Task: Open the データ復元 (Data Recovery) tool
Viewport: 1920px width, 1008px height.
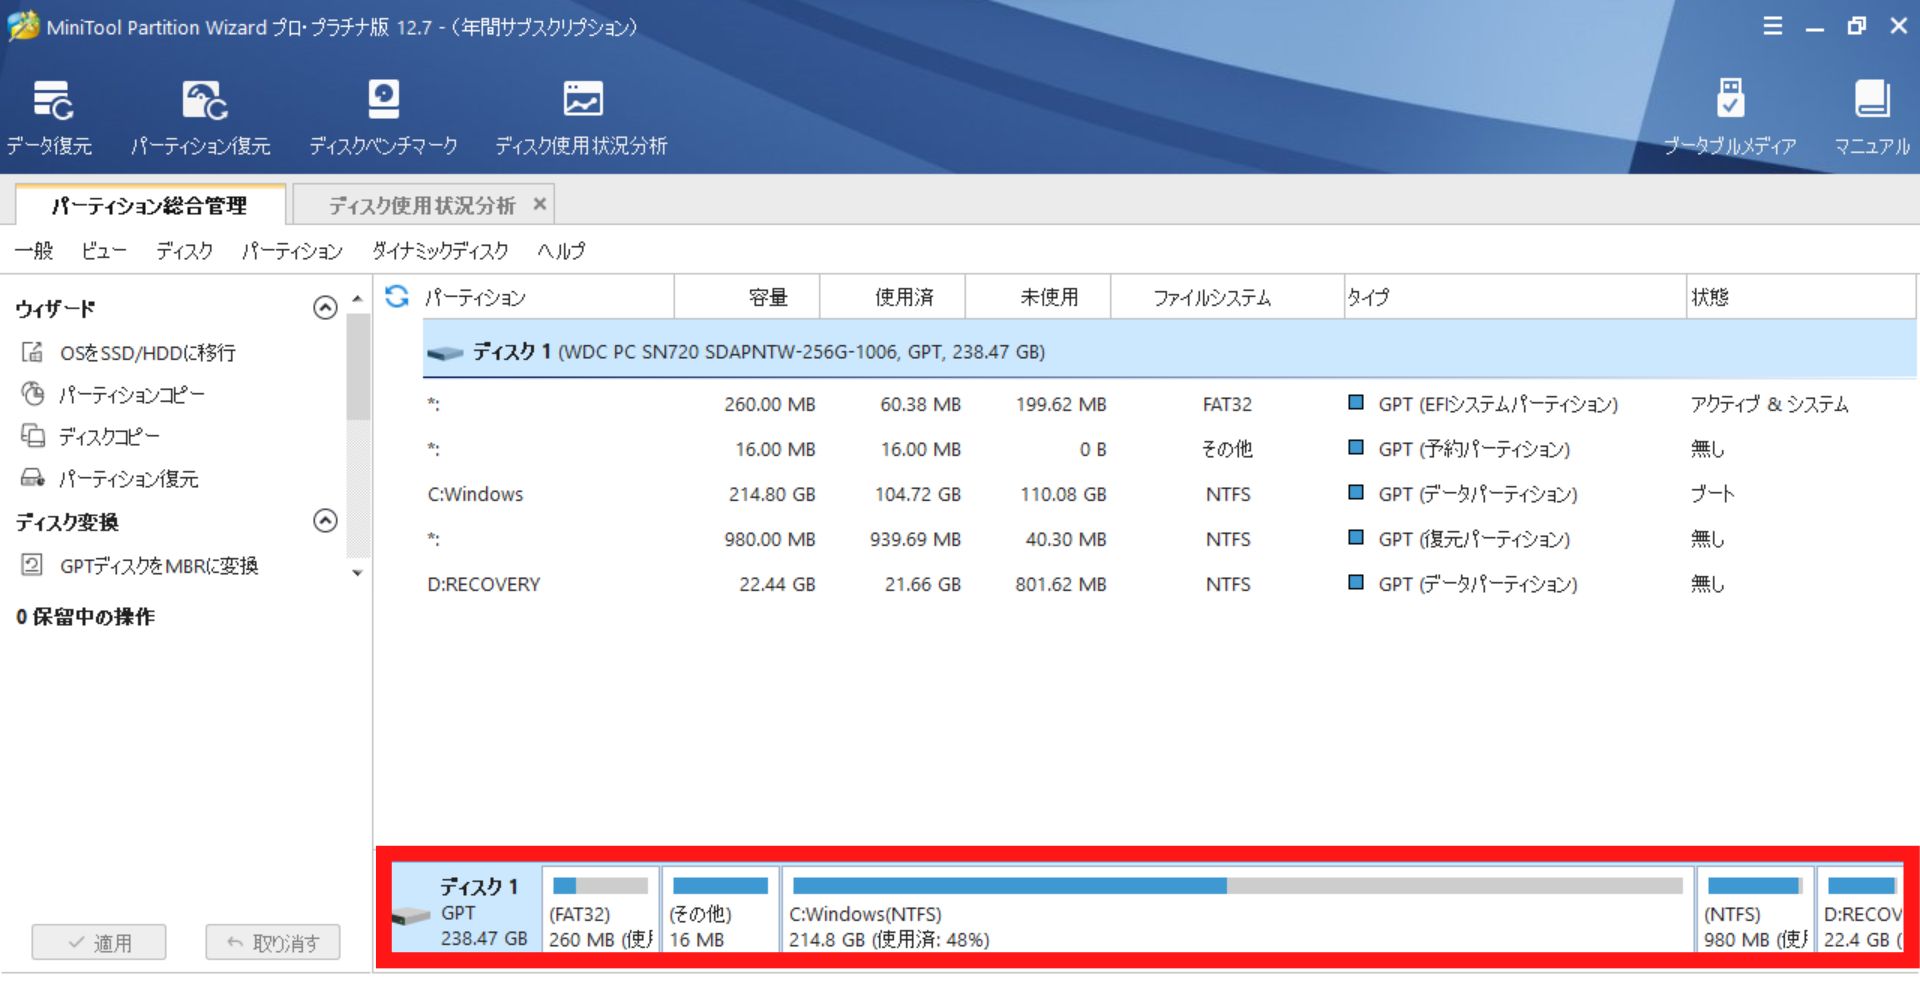Action: [x=50, y=117]
